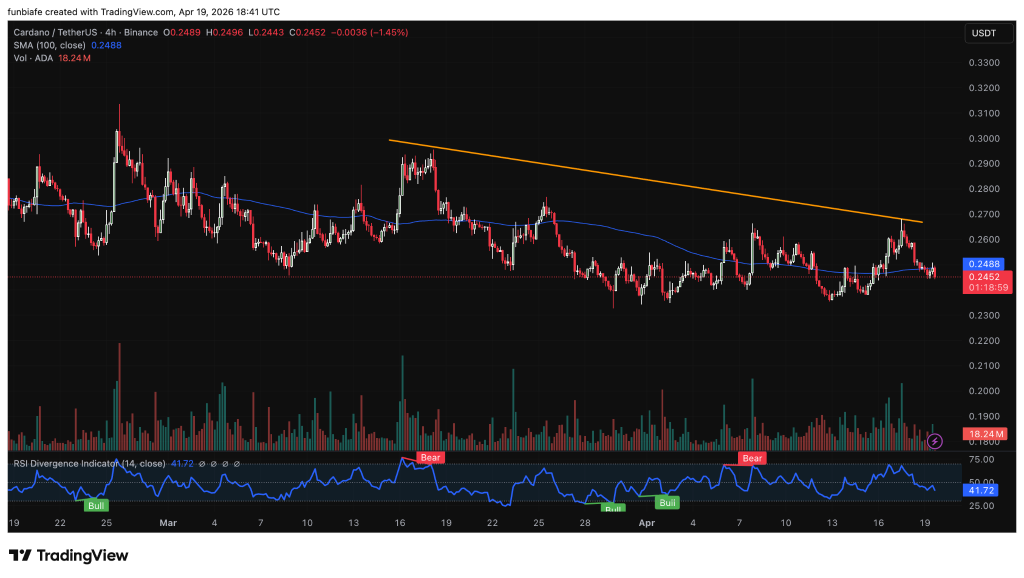Screen dimensions: 1024x578
Task: Click the Mar label on time axis
Action: point(168,522)
